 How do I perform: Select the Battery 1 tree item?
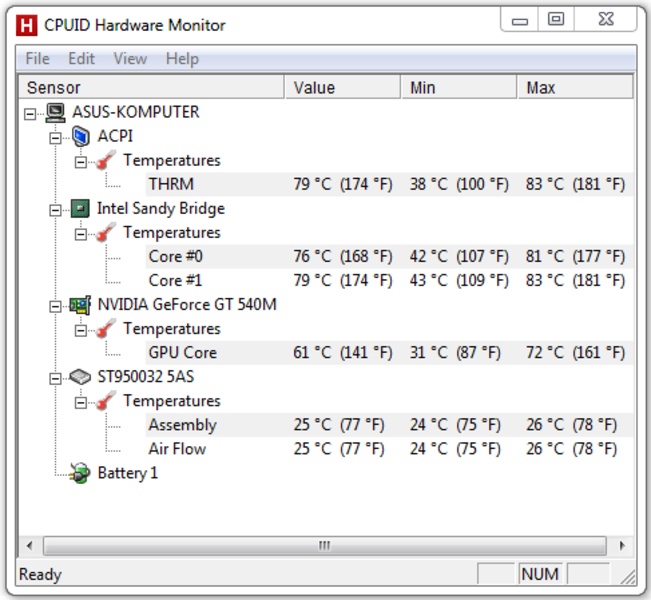[x=127, y=473]
